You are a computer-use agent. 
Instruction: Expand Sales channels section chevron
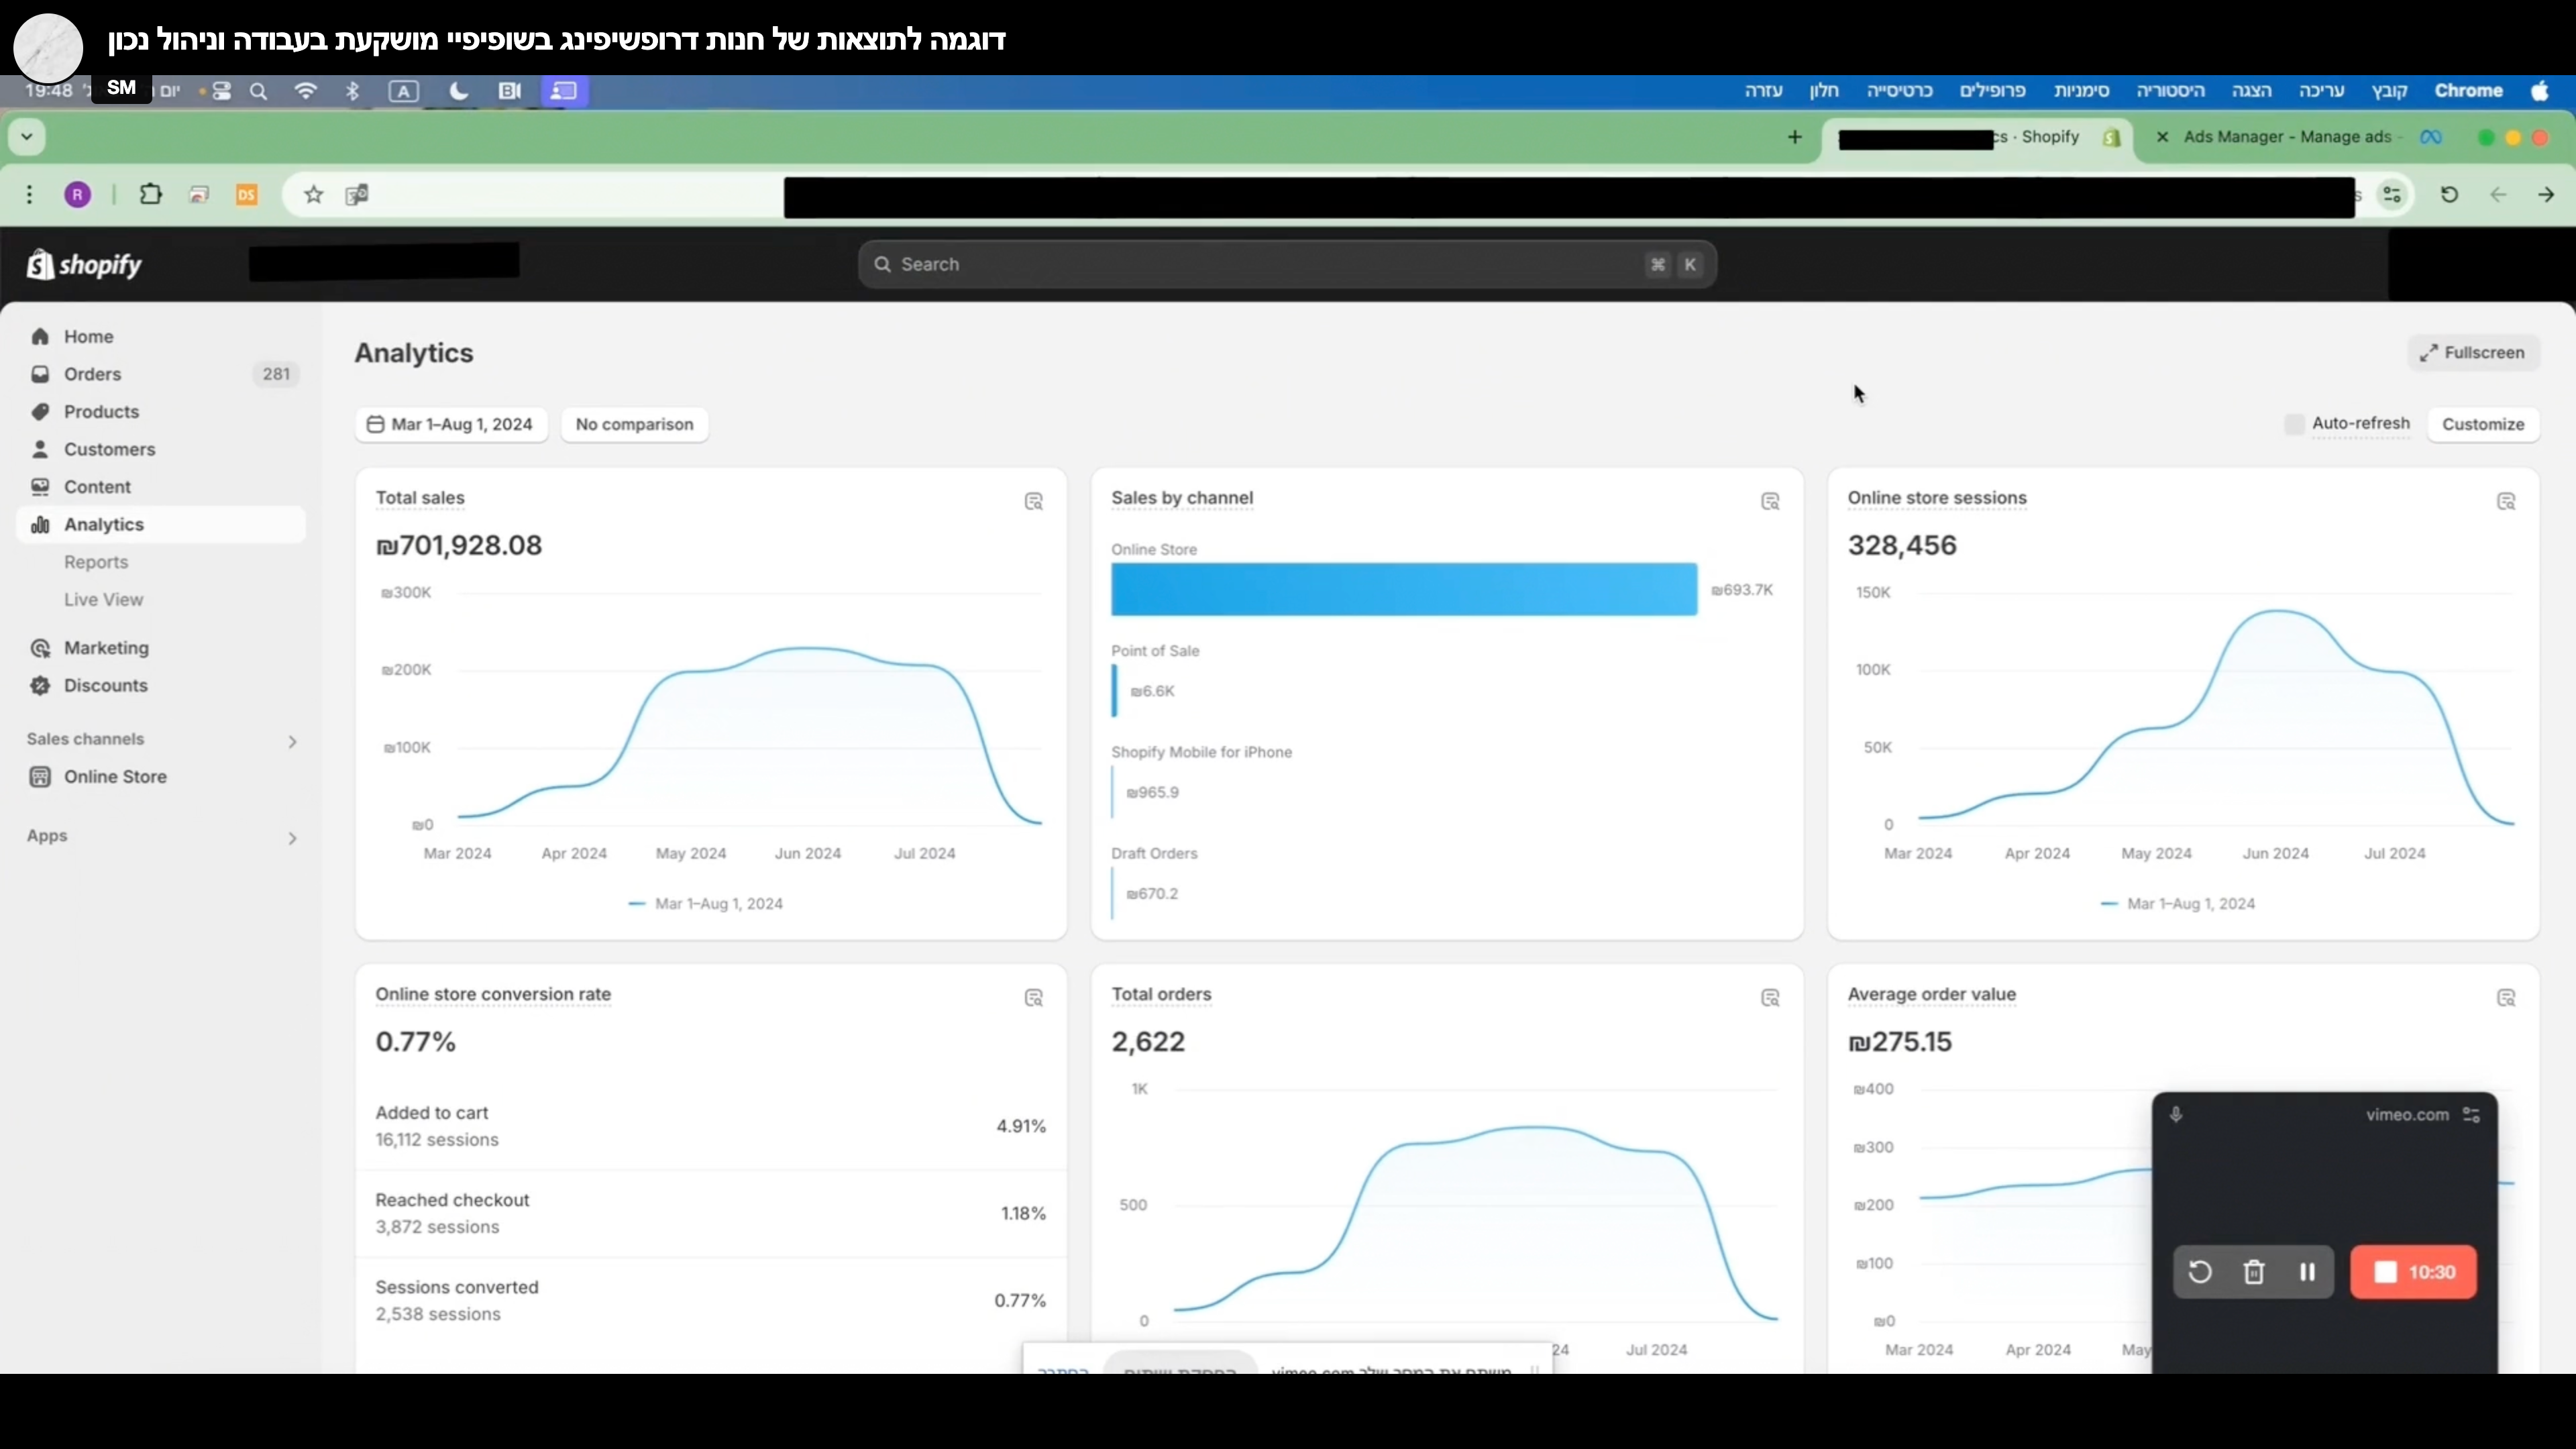[292, 741]
